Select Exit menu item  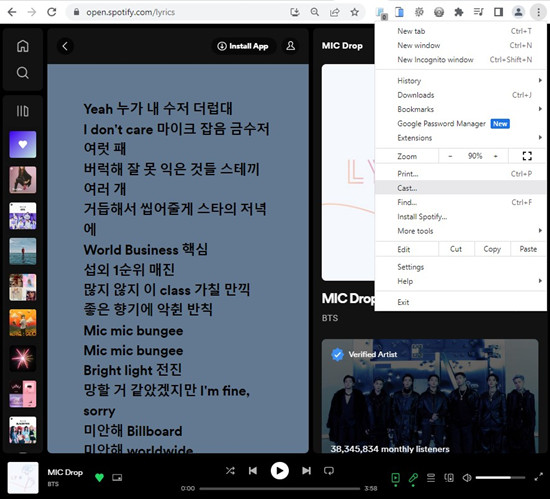click(x=461, y=303)
